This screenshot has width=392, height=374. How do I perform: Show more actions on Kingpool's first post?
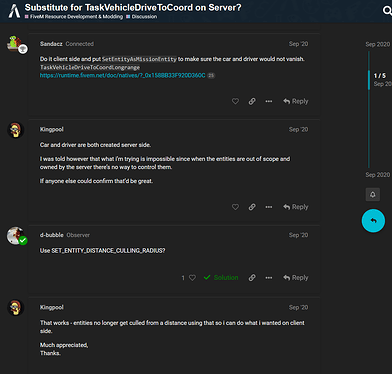click(269, 207)
